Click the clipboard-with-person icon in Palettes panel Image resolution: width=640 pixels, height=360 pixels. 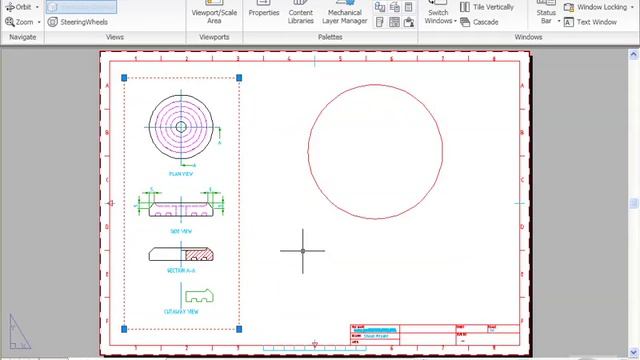[409, 22]
